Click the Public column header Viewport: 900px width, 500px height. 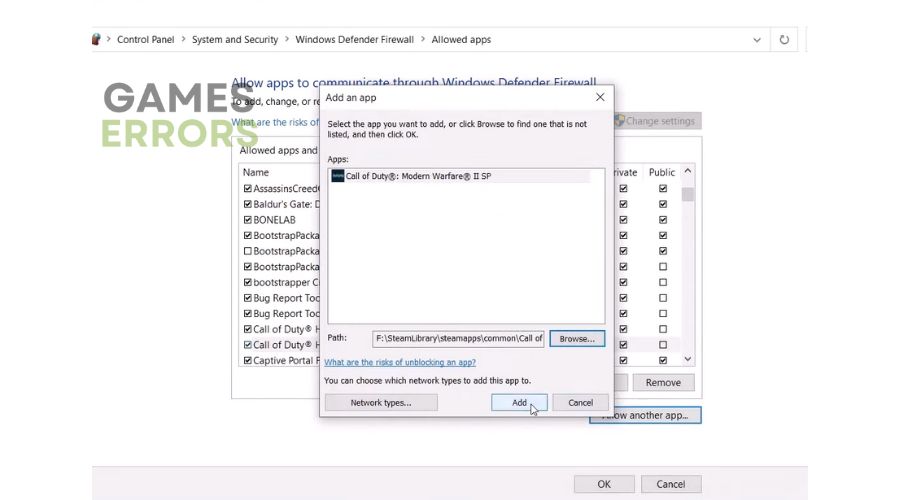(x=662, y=172)
